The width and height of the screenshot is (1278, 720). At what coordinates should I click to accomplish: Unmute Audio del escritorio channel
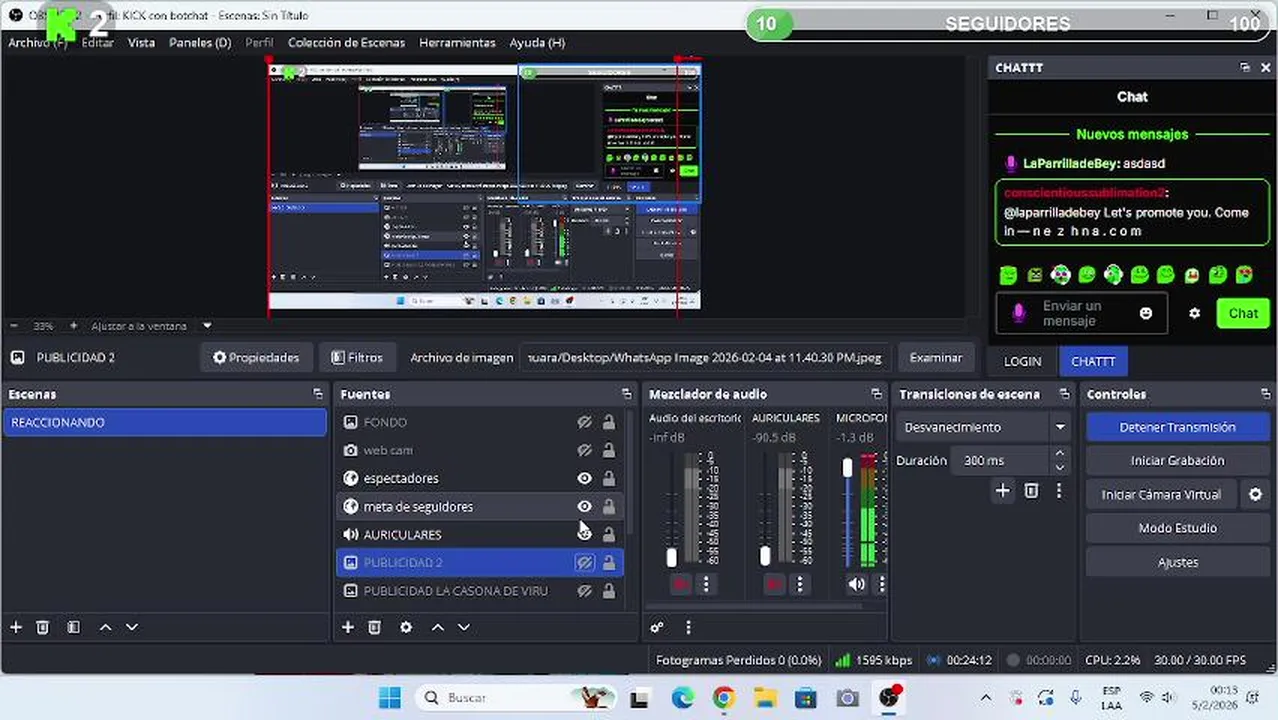(x=681, y=584)
